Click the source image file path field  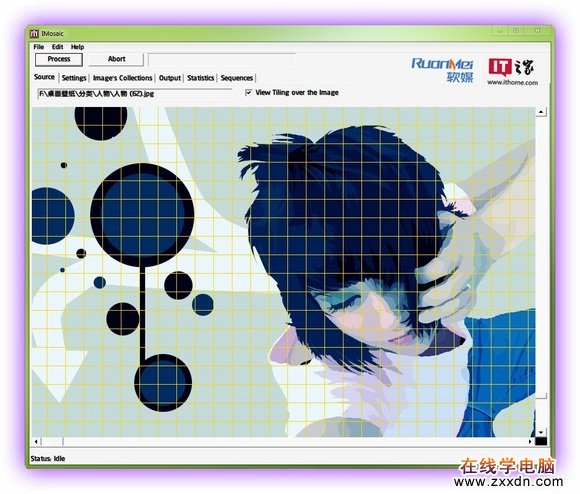point(135,94)
